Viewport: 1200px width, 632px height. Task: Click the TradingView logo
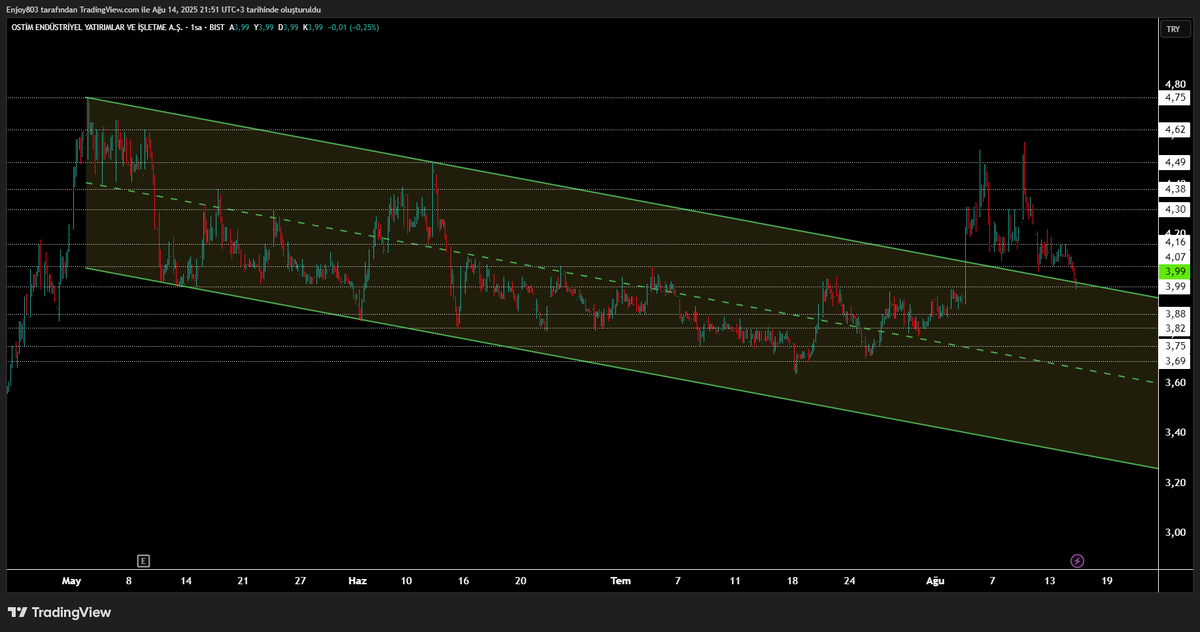click(60, 612)
